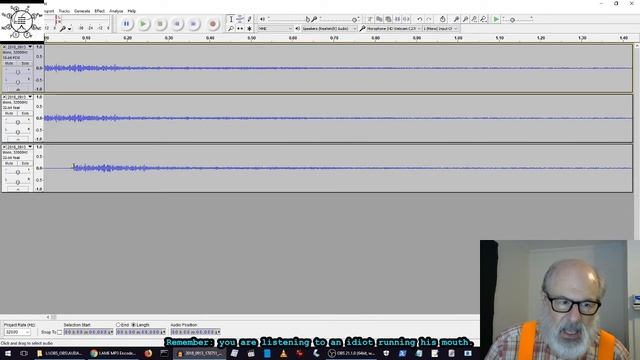This screenshot has height=360, width=640.
Task: Click the Trim audio toolbar icon
Action: (x=397, y=19)
